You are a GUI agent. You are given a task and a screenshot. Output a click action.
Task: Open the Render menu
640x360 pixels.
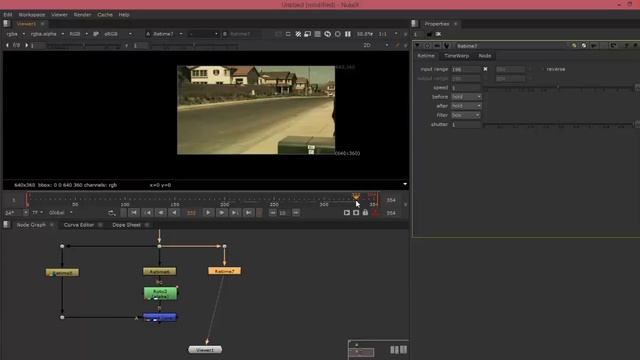(x=82, y=15)
